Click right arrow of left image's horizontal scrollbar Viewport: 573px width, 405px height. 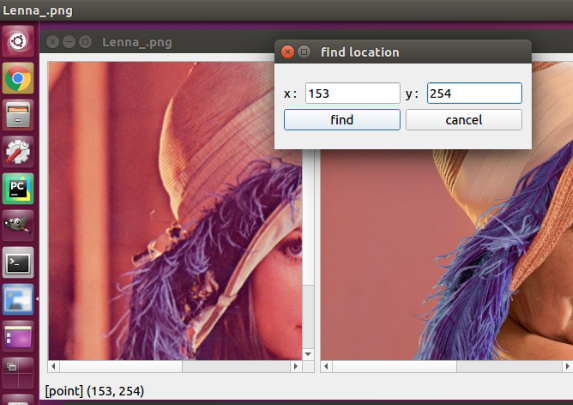[296, 366]
